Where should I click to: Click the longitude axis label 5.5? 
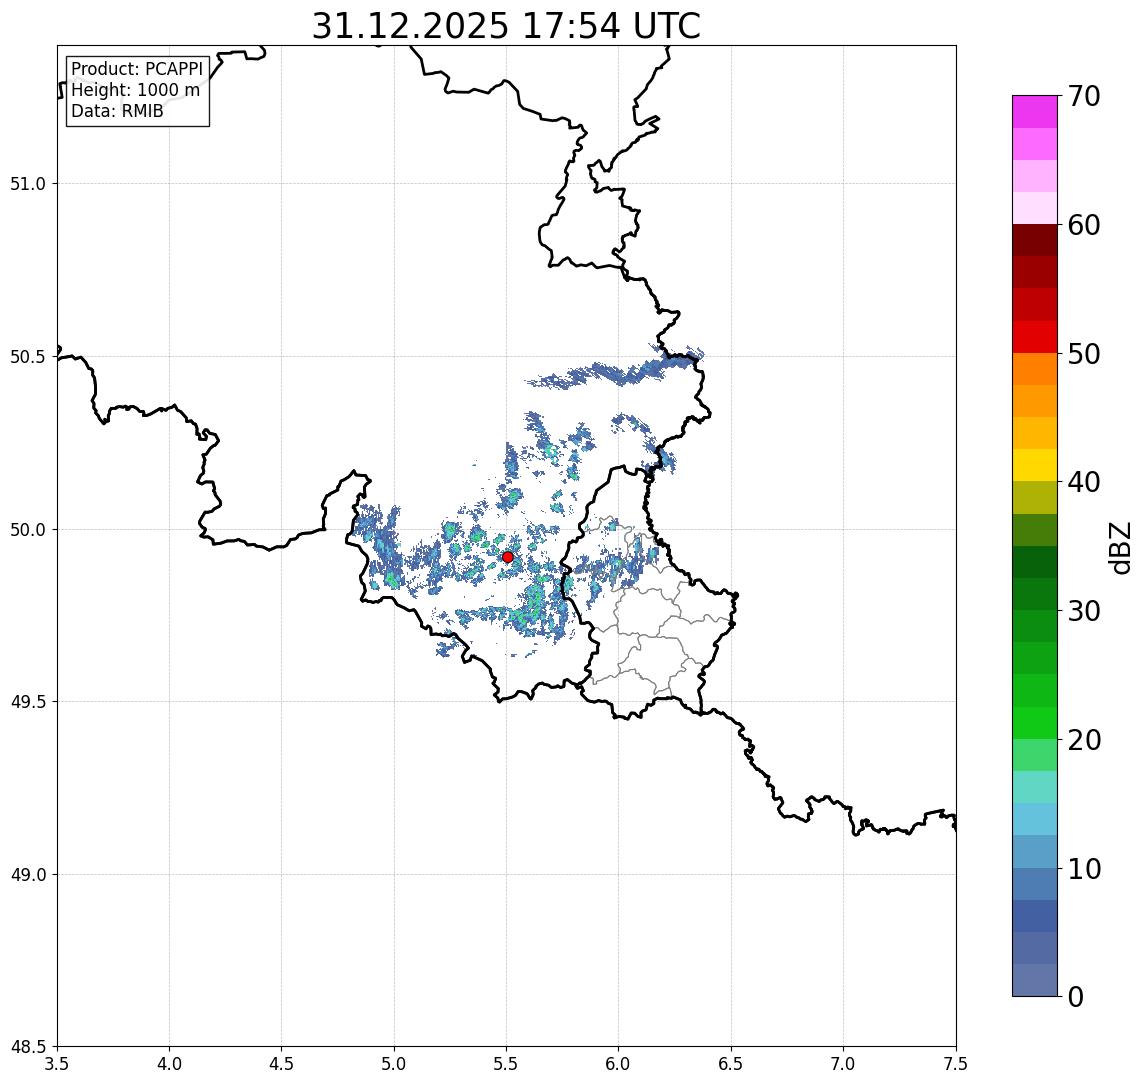(x=507, y=1064)
